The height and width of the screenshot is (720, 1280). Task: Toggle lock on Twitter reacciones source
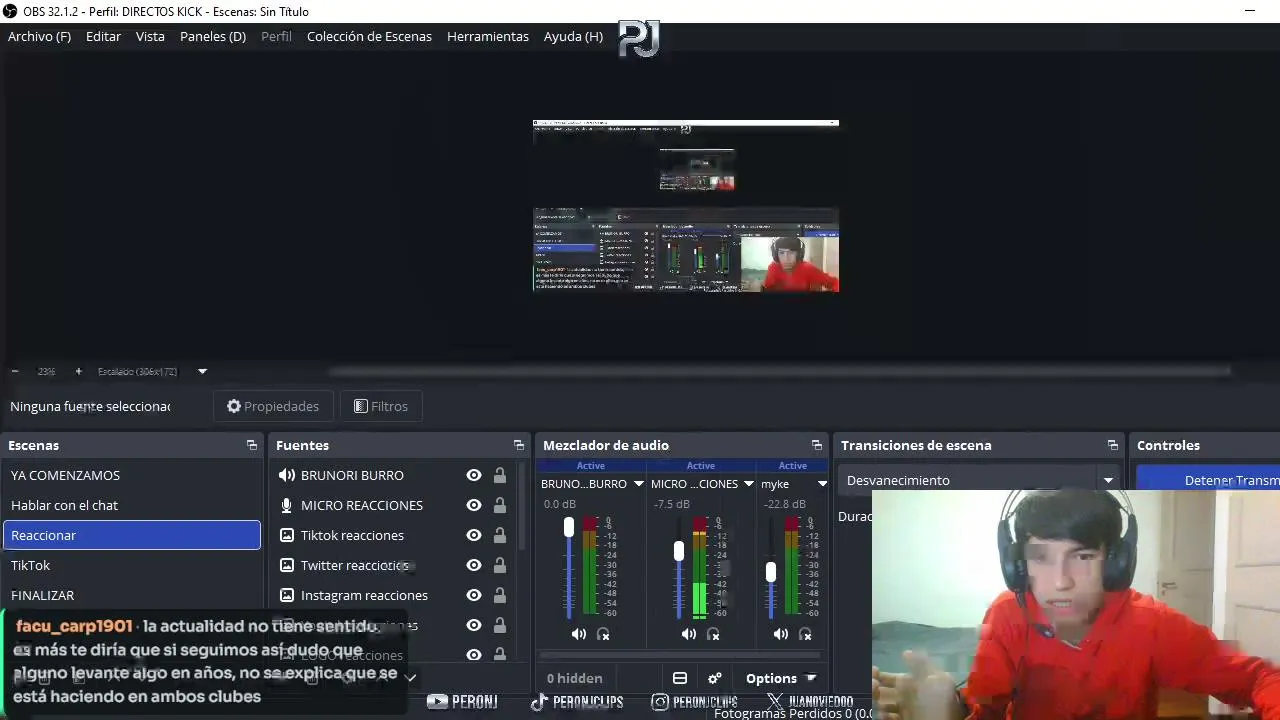tap(499, 565)
